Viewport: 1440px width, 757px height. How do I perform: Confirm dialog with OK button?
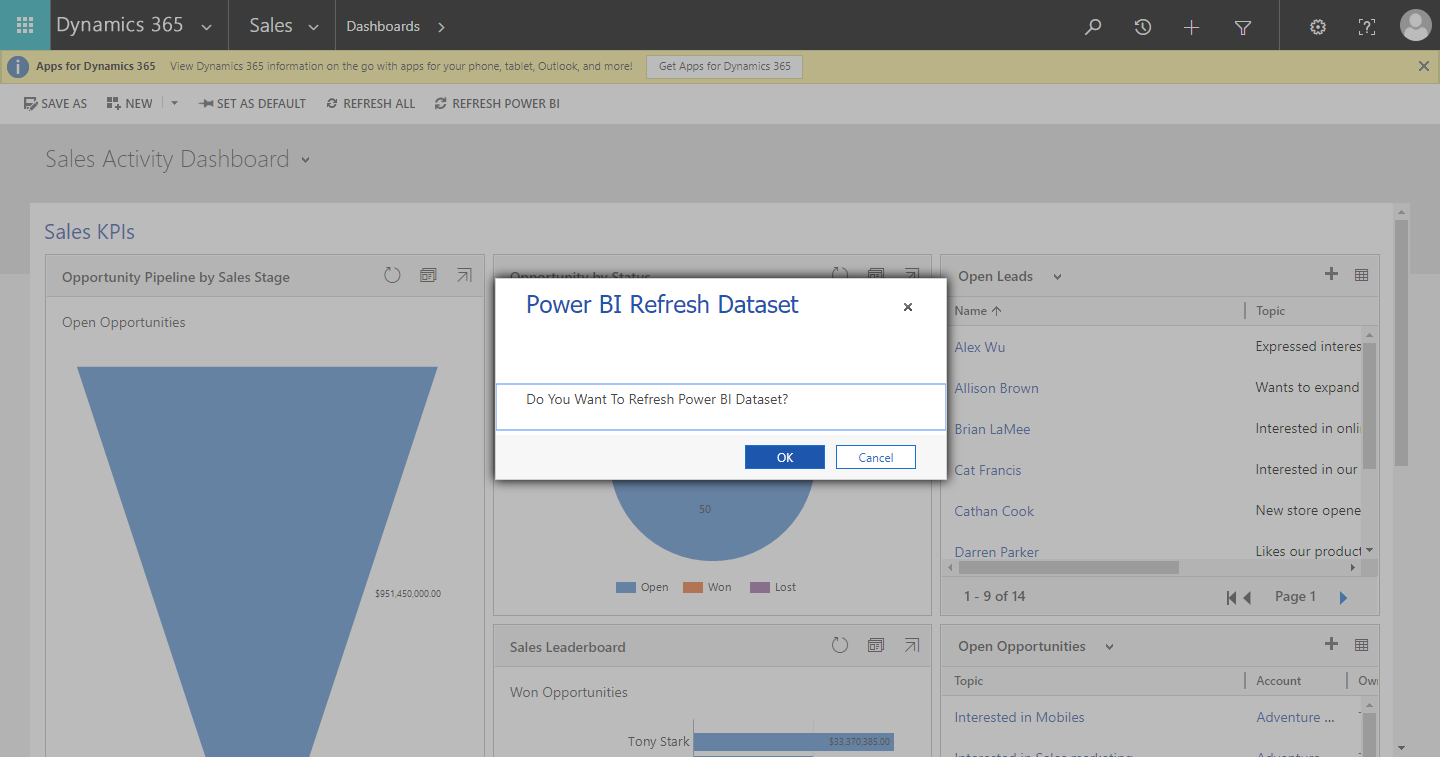784,457
